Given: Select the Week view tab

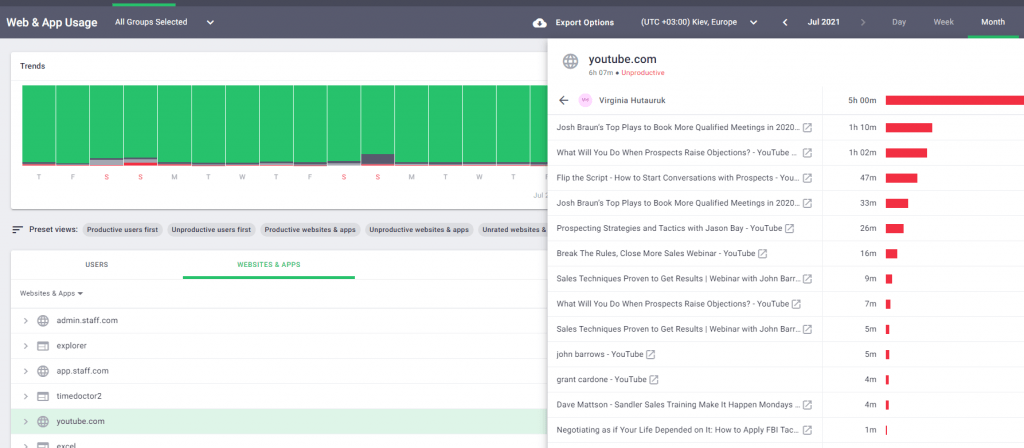Looking at the screenshot, I should click(x=943, y=22).
